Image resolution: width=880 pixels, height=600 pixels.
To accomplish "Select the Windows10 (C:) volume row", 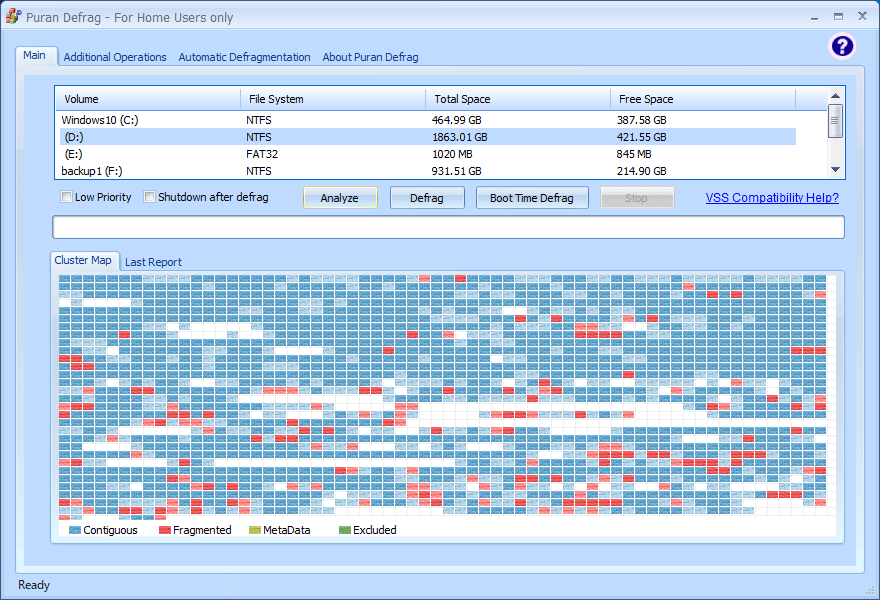I will pos(428,120).
